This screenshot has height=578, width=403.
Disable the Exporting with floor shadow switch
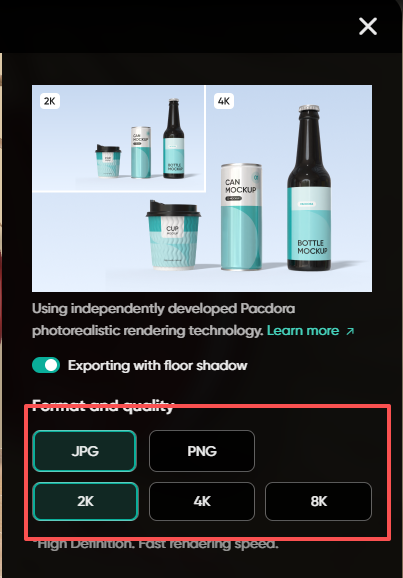click(46, 365)
